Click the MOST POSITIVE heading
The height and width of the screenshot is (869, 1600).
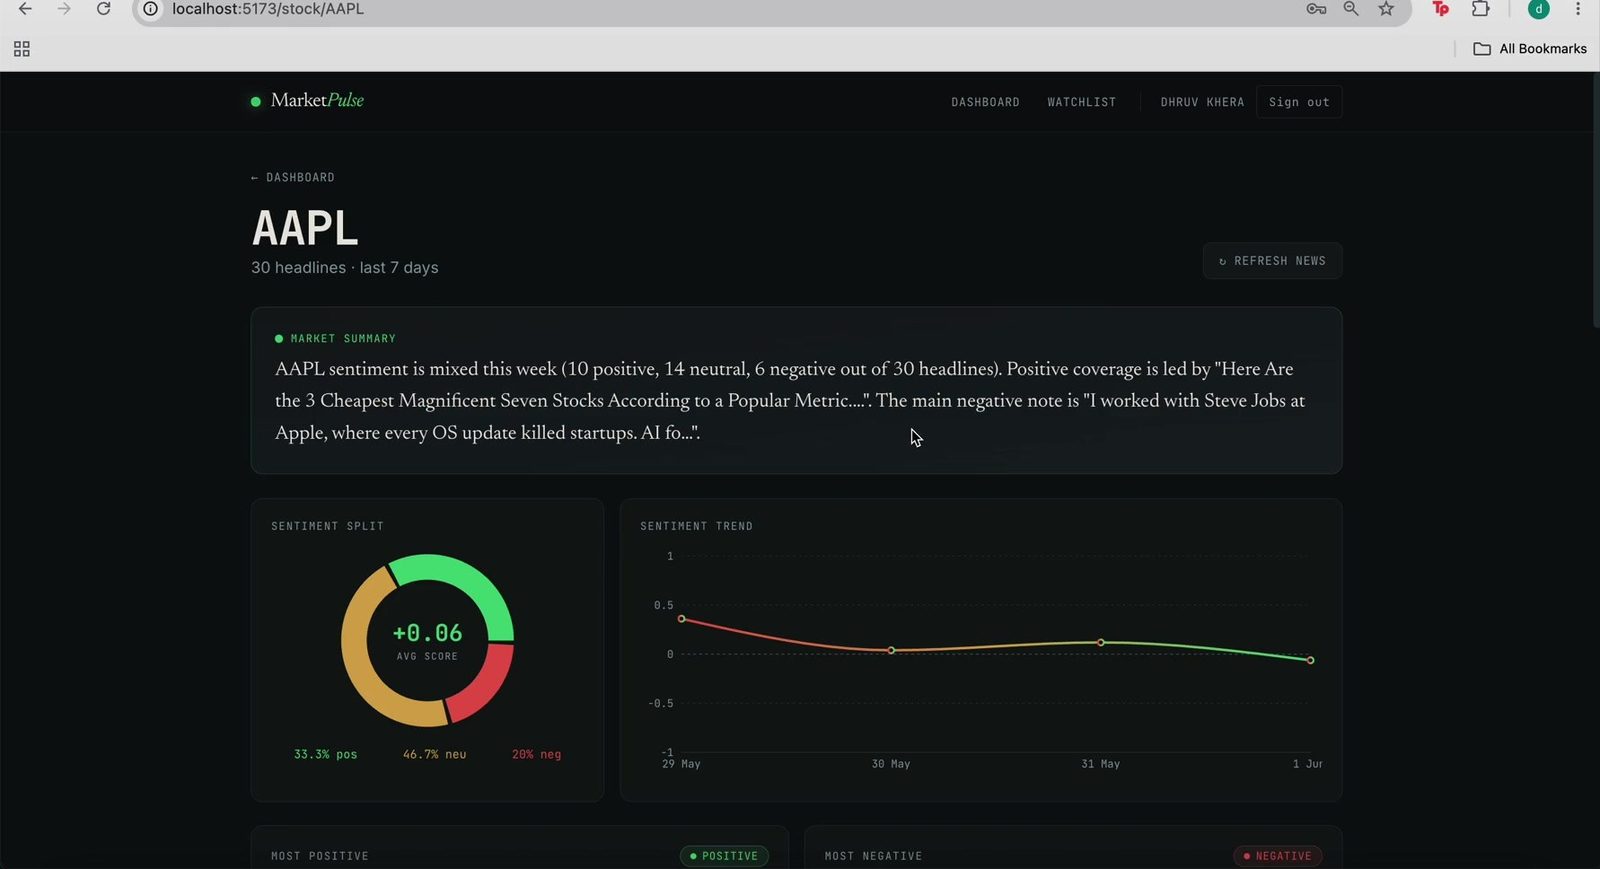click(319, 856)
